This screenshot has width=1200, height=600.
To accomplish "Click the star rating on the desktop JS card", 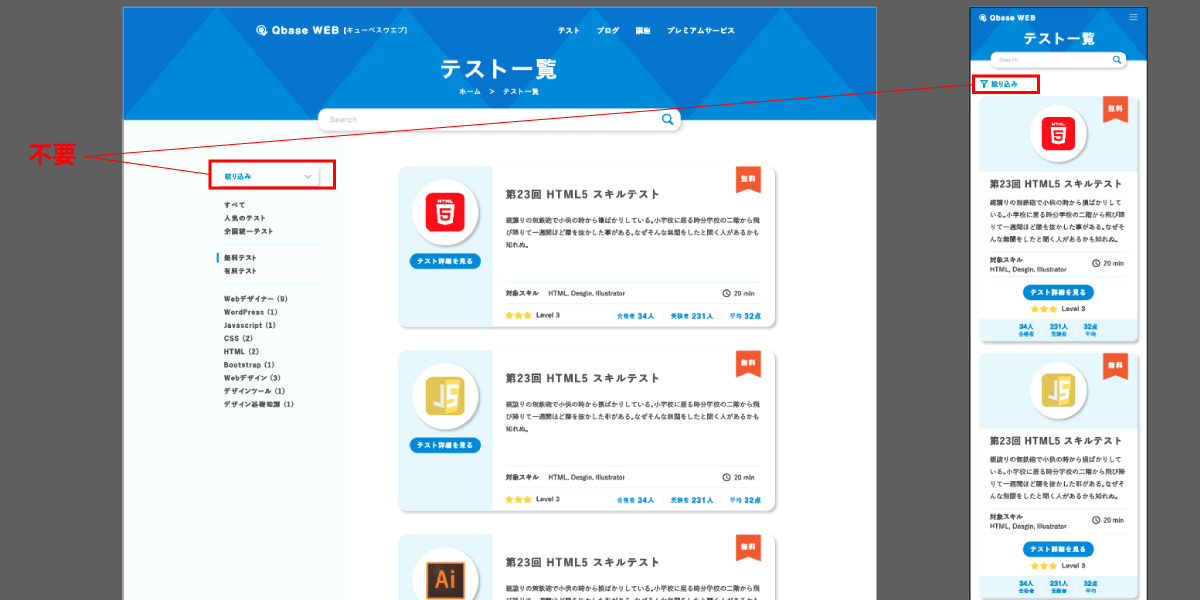I will [x=518, y=499].
